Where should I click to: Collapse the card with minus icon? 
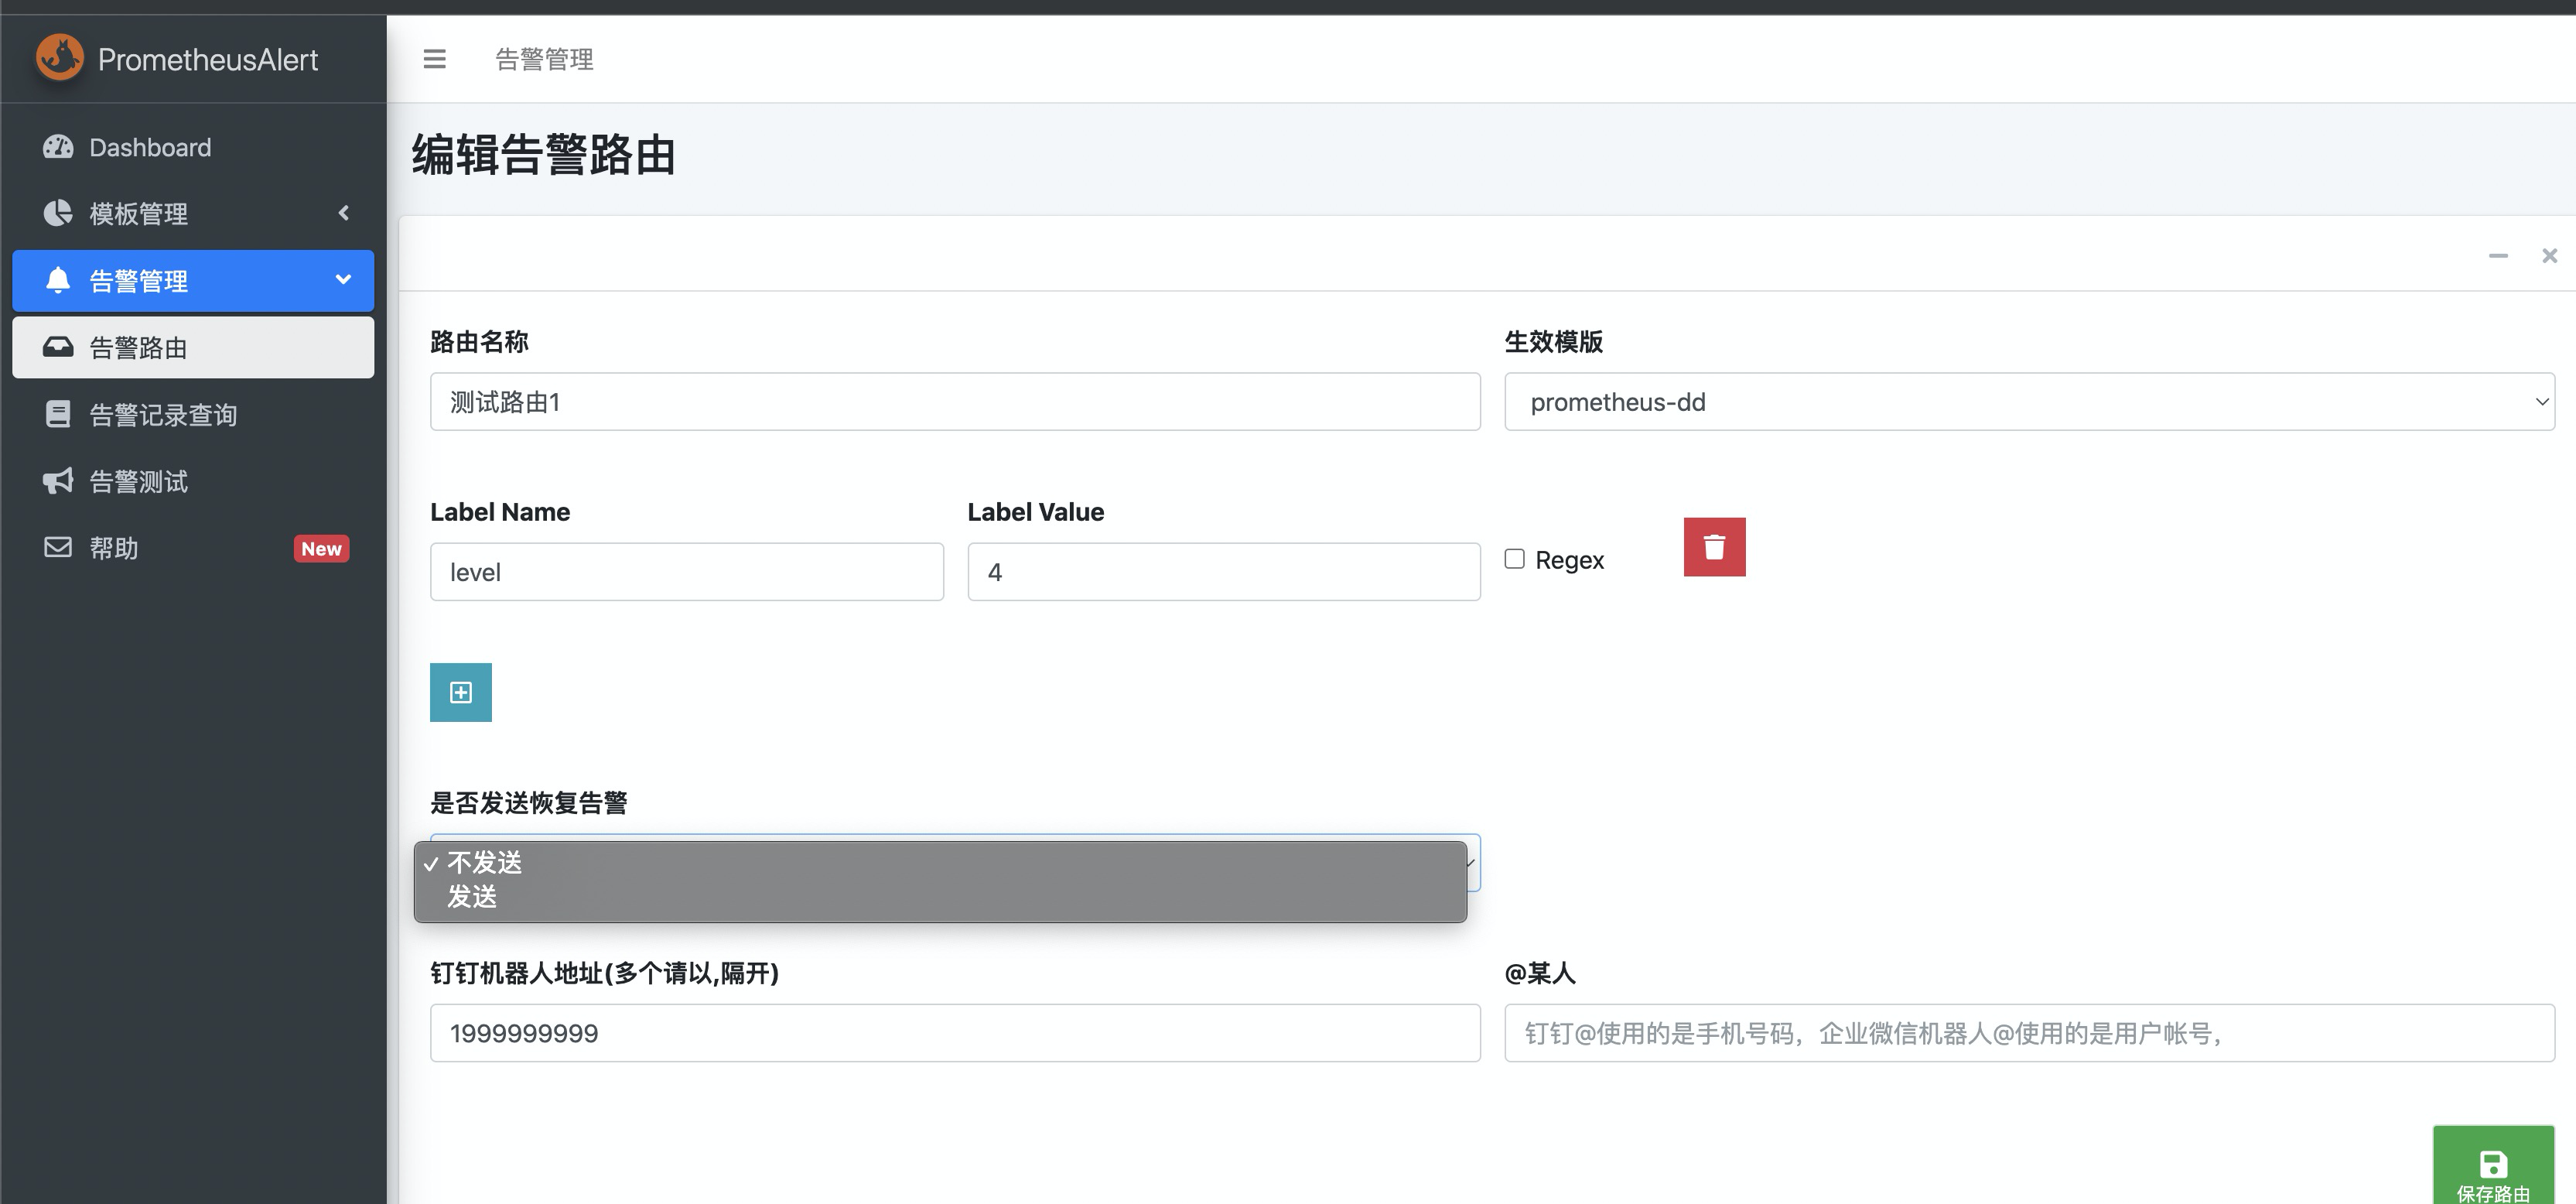[x=2498, y=256]
